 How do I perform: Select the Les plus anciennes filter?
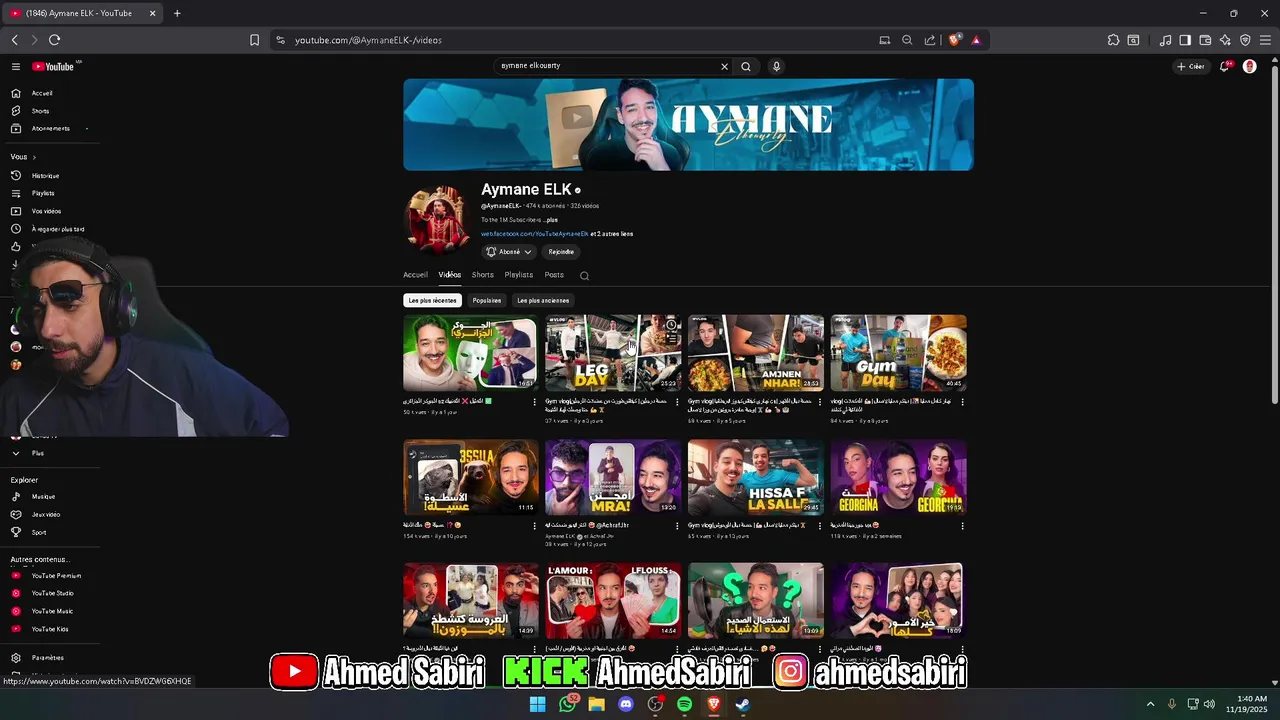543,300
